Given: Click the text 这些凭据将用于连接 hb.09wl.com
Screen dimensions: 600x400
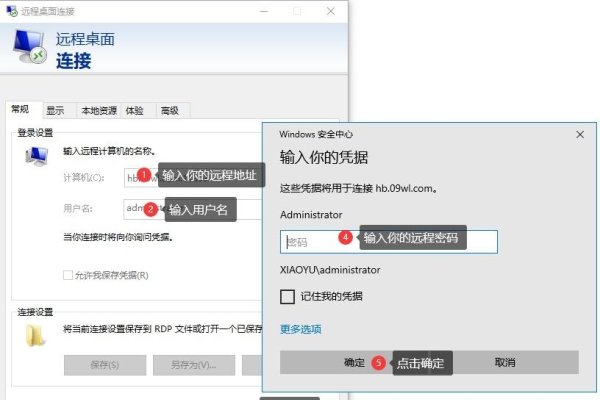Looking at the screenshot, I should tap(359, 188).
